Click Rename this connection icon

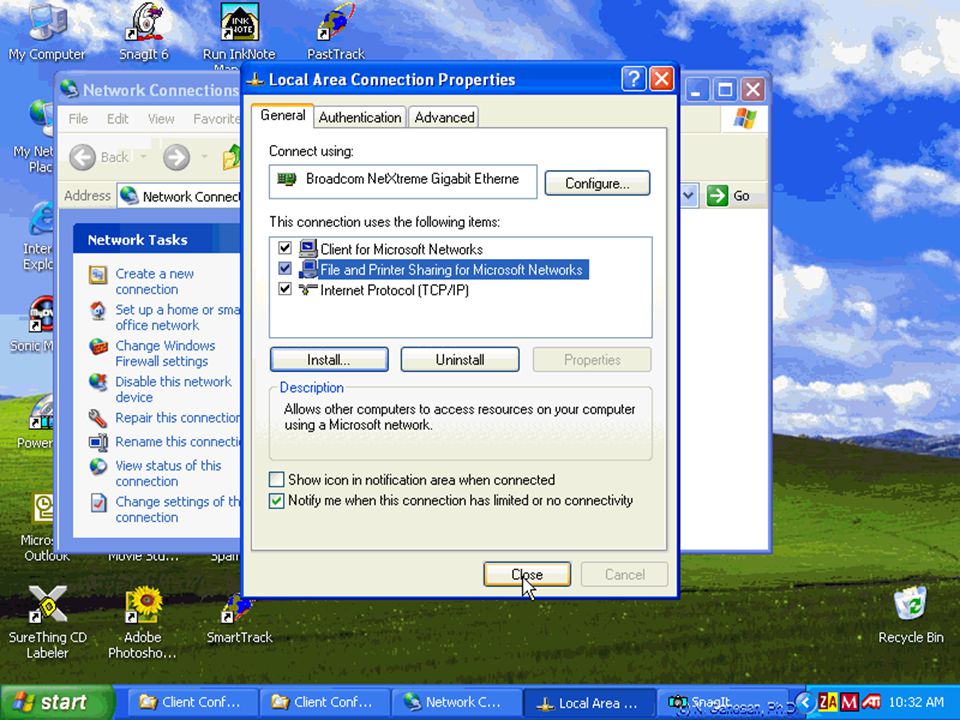[x=98, y=442]
